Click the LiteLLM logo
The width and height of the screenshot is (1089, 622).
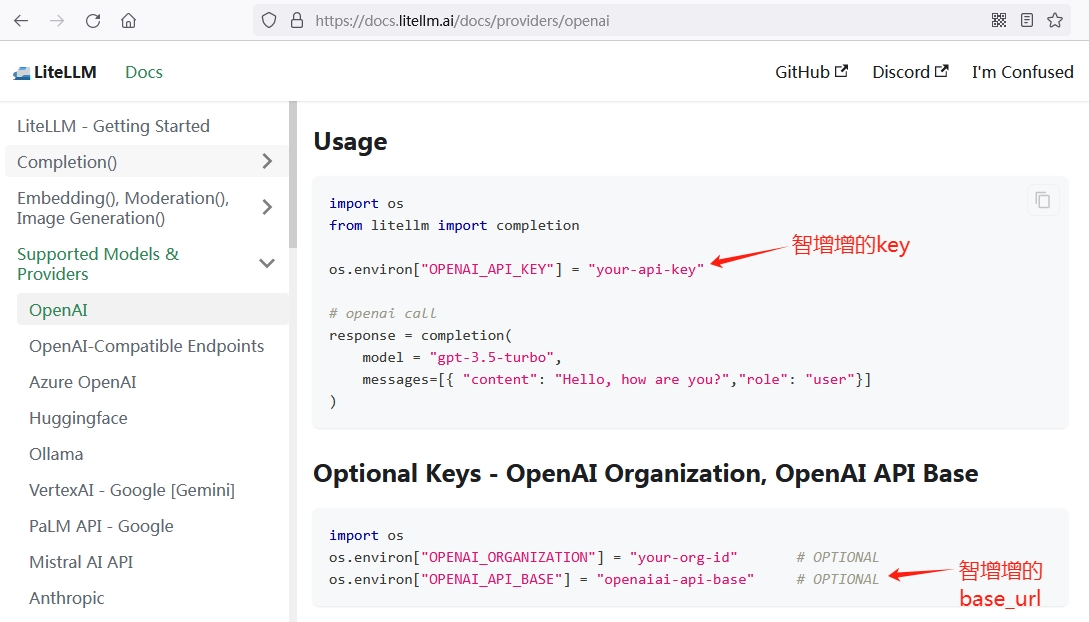click(x=54, y=72)
